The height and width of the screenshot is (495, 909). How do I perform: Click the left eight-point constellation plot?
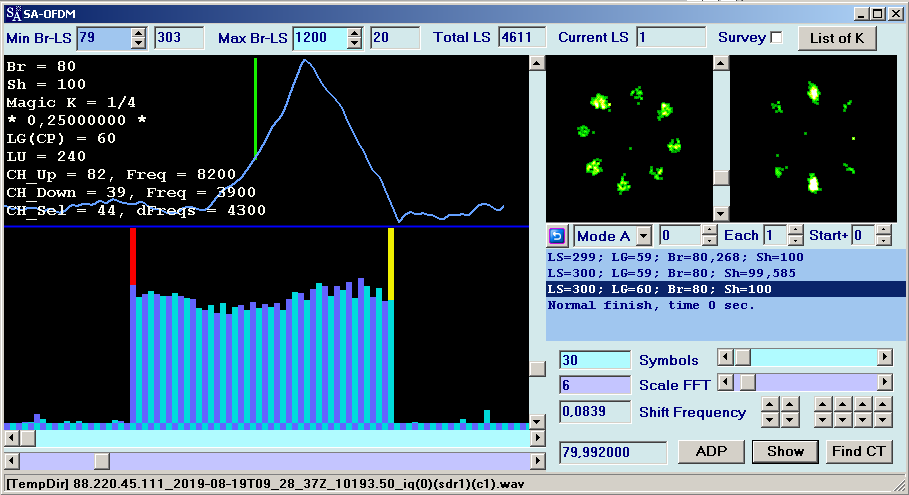tap(629, 139)
